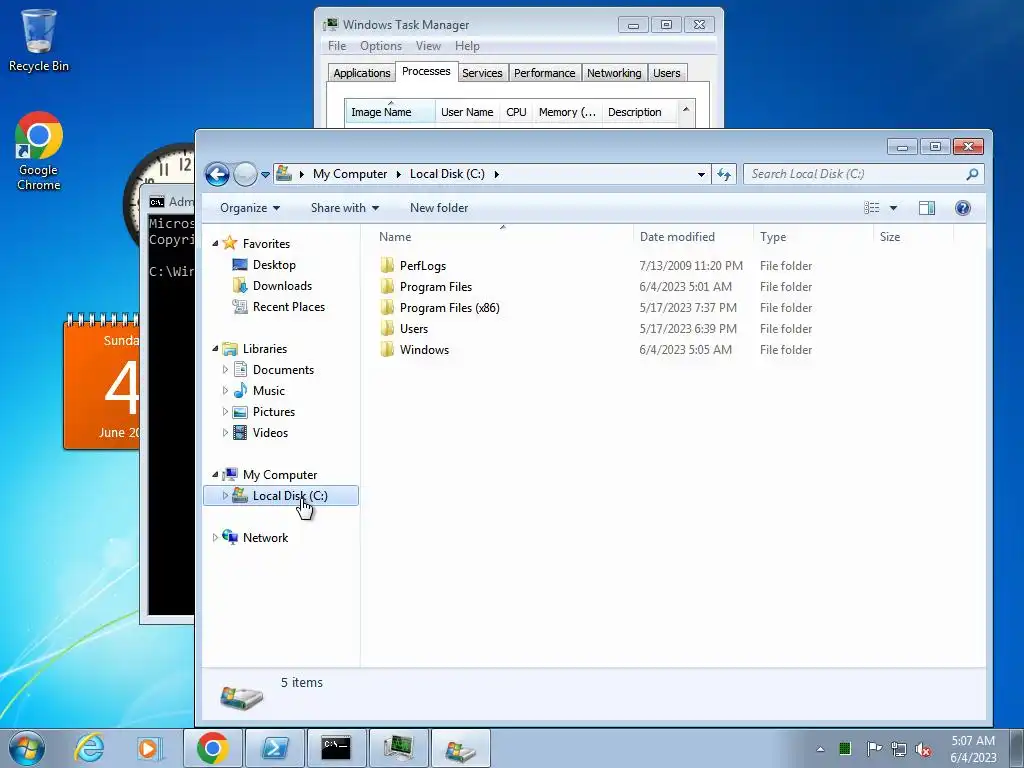The width and height of the screenshot is (1024, 768).
Task: Focus the Search Local Disk (C:) field
Action: coord(863,174)
